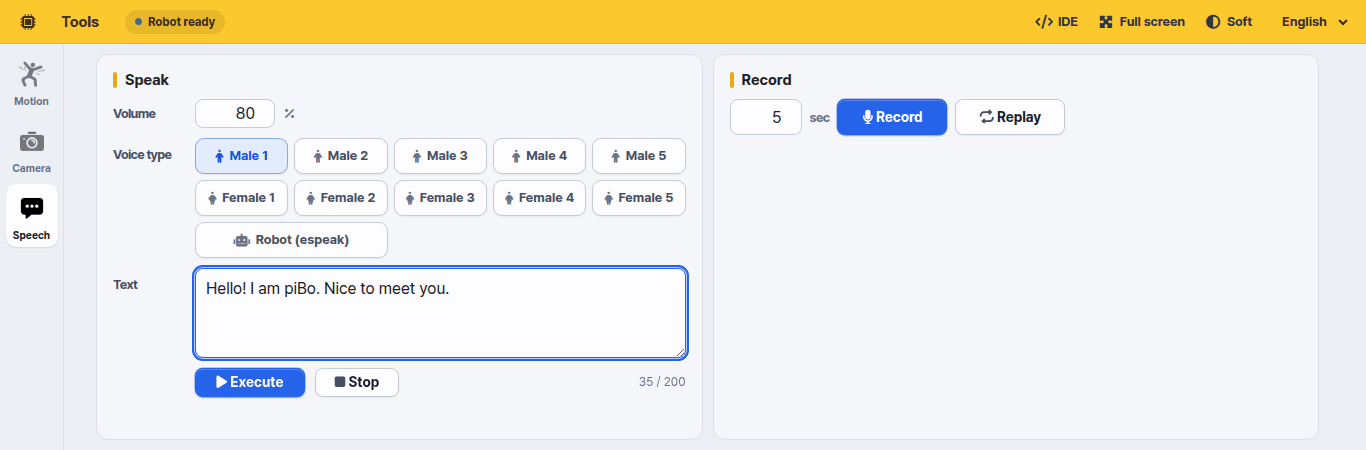The image size is (1366, 450).
Task: Select the Female 5 voice
Action: (x=639, y=198)
